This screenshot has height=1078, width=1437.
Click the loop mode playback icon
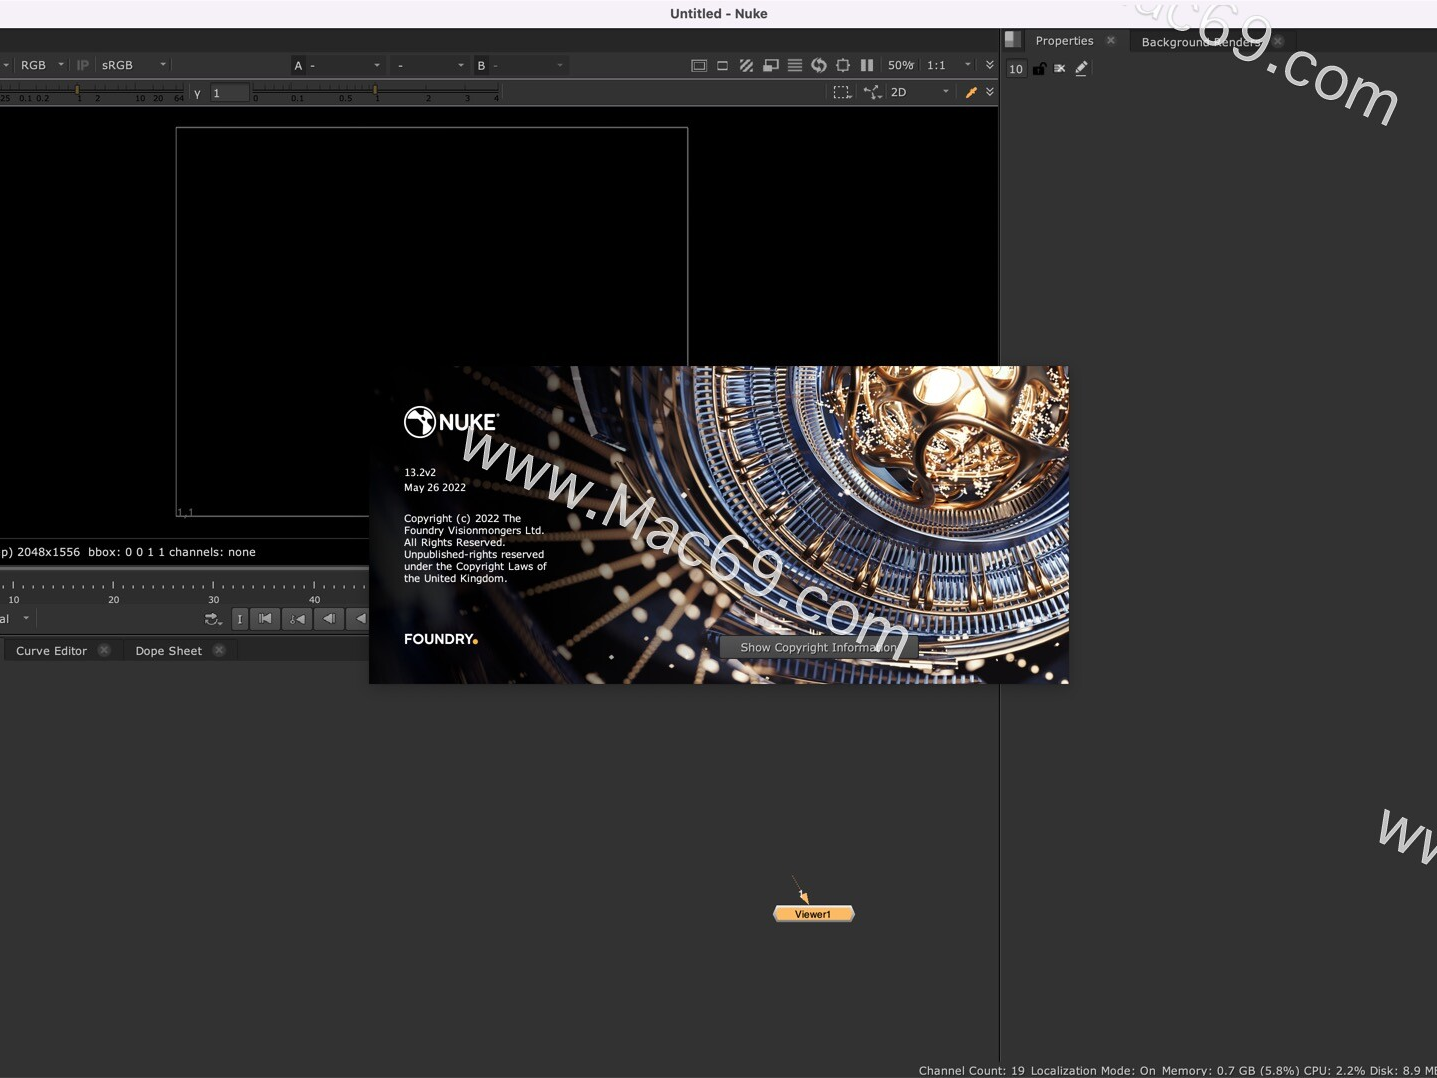212,619
